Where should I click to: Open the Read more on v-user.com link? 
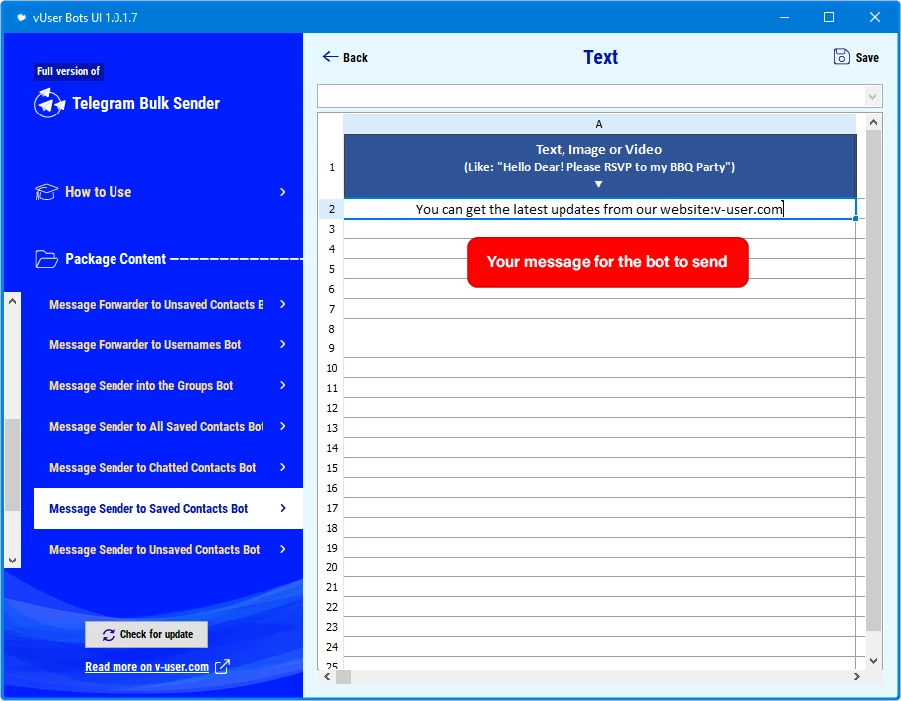click(147, 667)
